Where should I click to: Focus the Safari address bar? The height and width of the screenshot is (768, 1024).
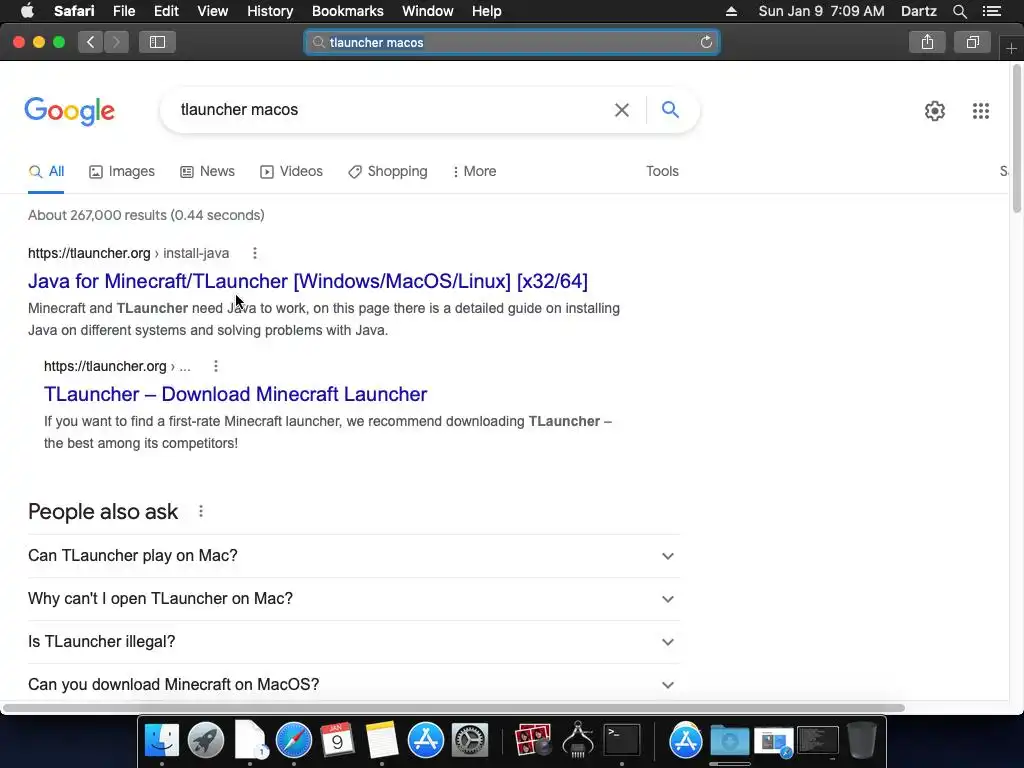tap(511, 42)
